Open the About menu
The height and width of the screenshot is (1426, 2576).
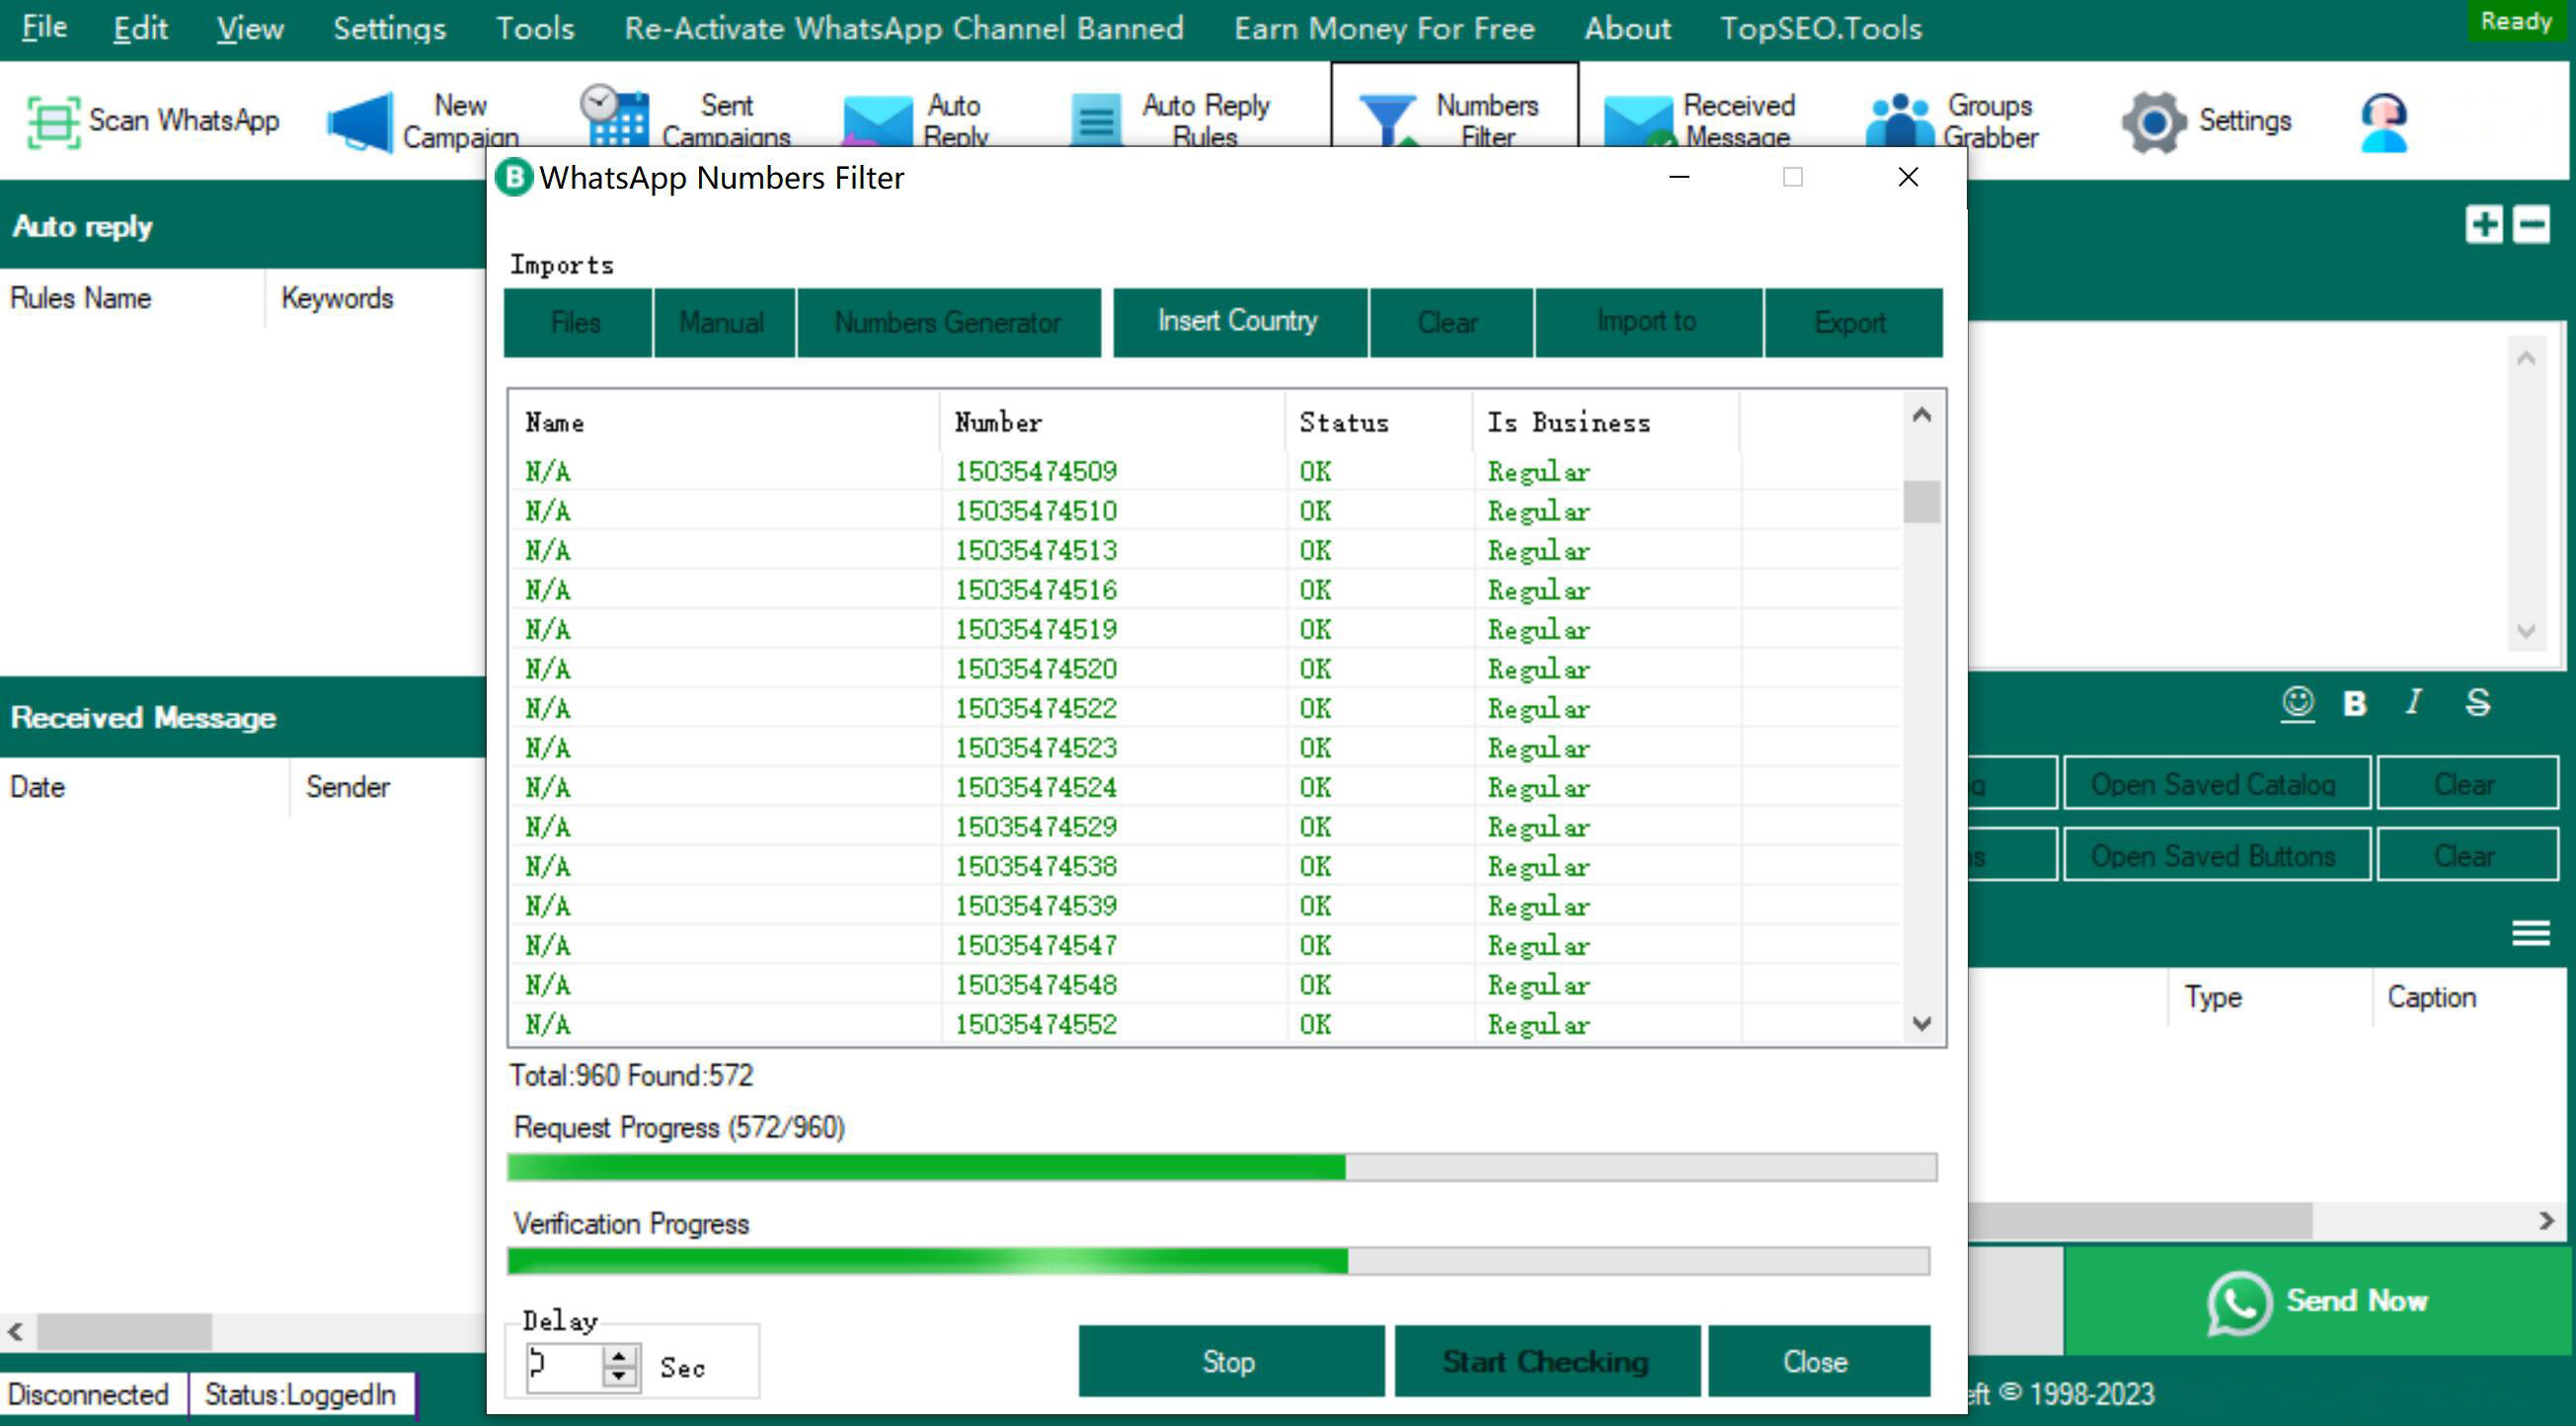[1627, 28]
